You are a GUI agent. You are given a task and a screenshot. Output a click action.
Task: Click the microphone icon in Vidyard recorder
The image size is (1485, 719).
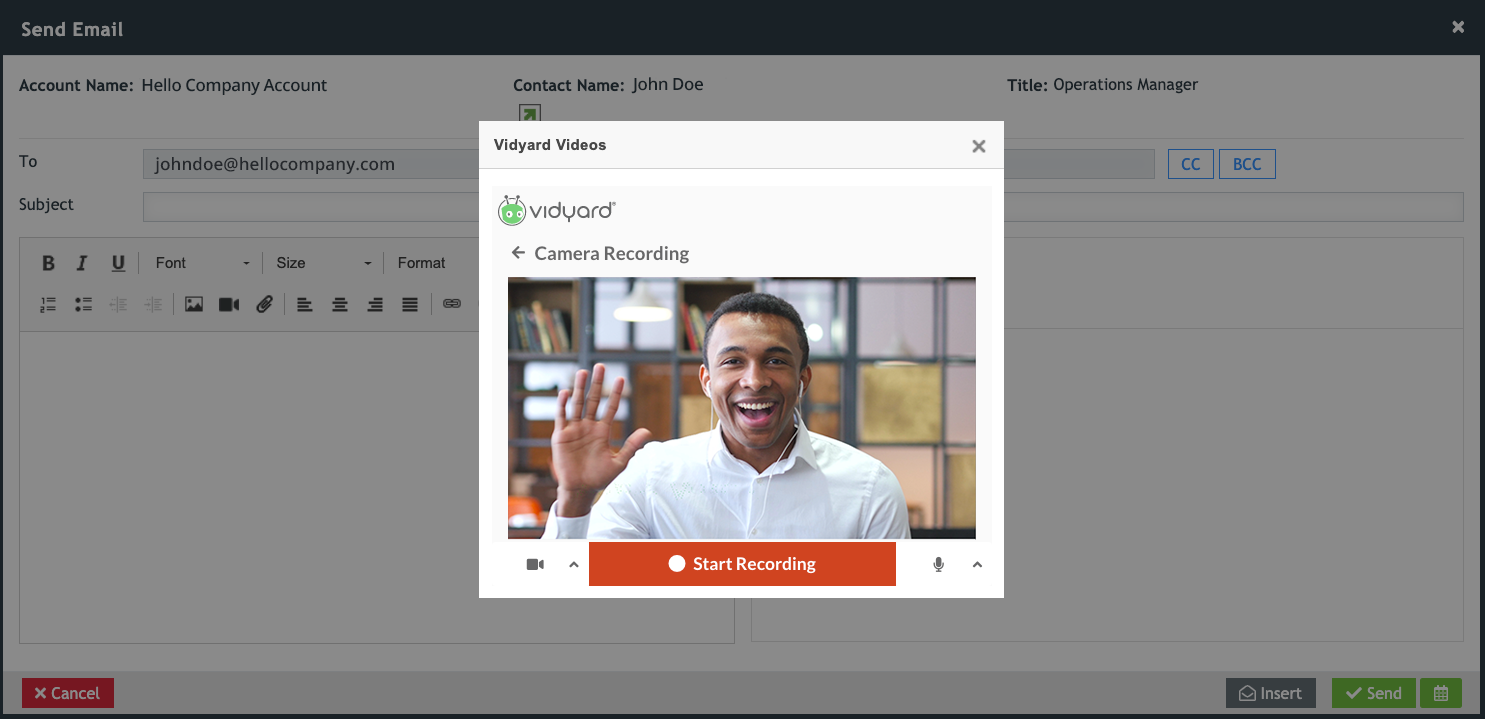[x=938, y=563]
